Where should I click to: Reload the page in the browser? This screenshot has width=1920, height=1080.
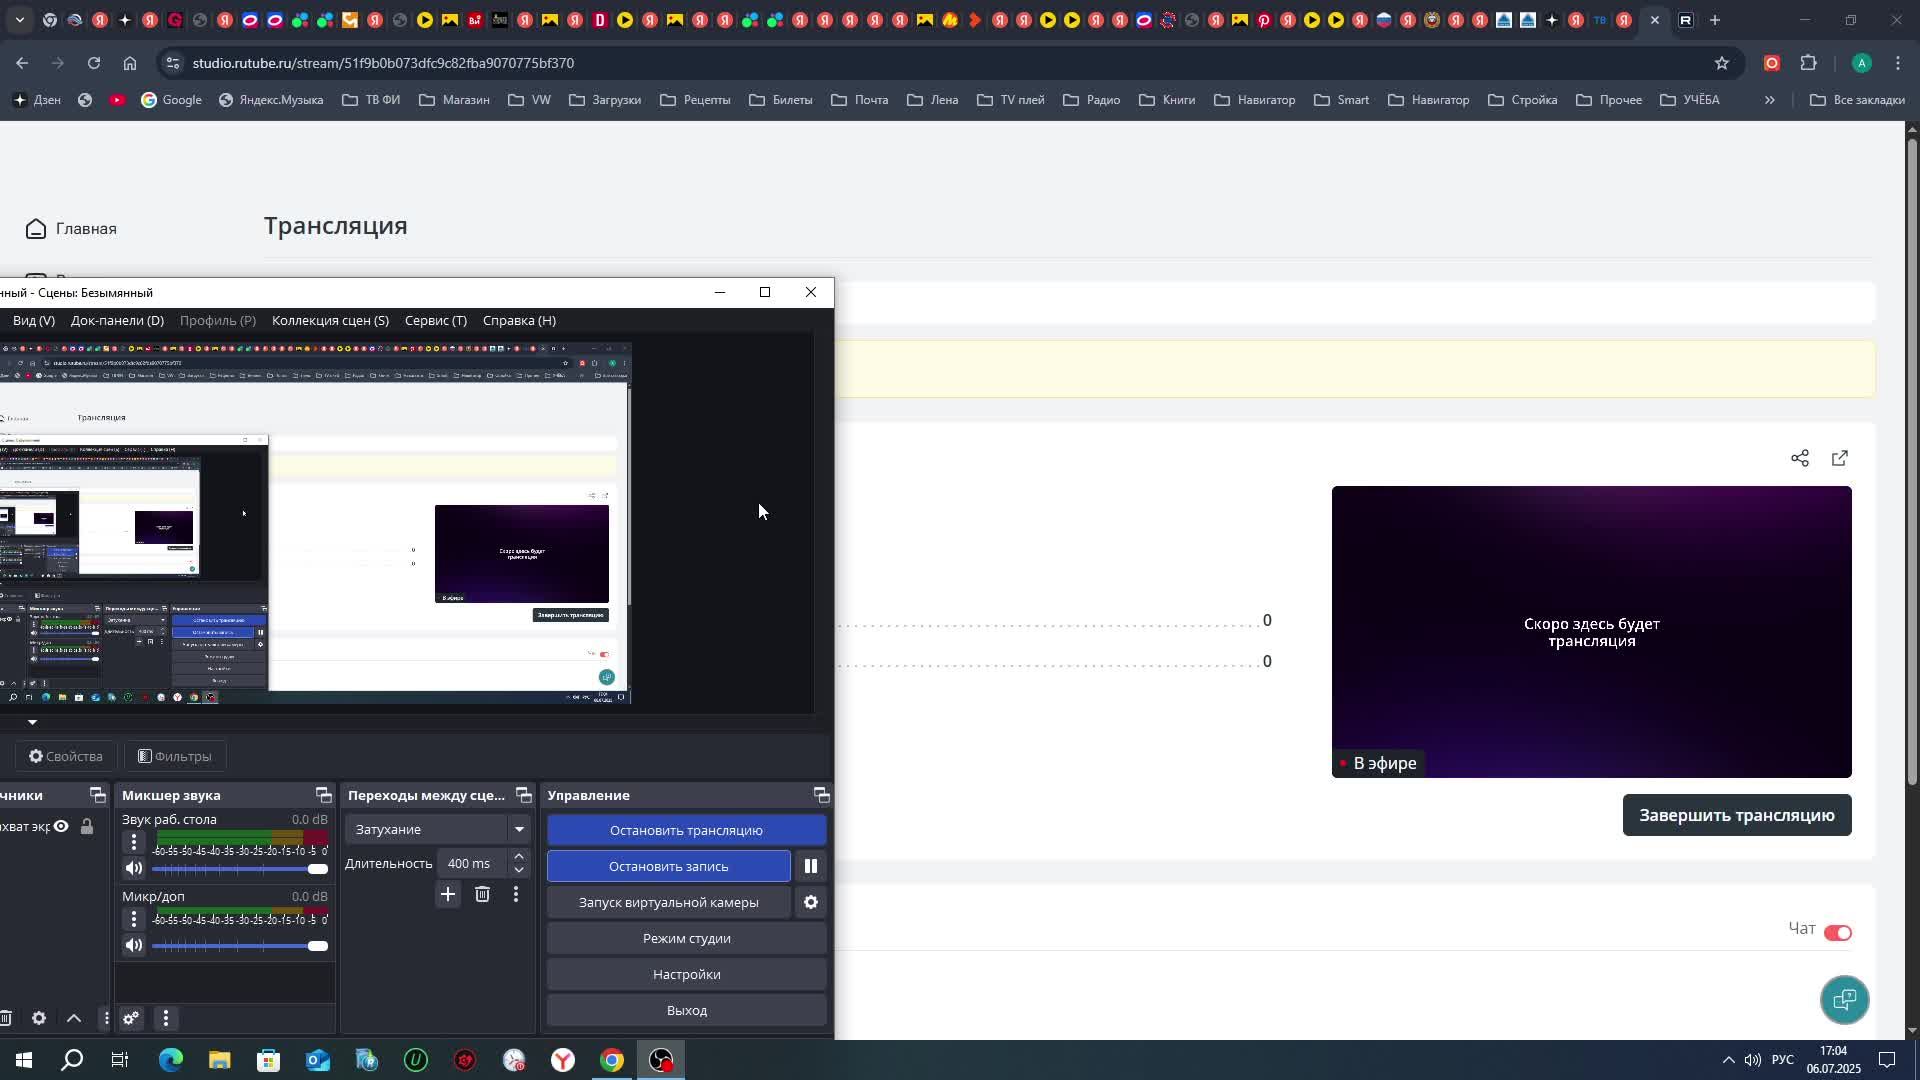[93, 63]
